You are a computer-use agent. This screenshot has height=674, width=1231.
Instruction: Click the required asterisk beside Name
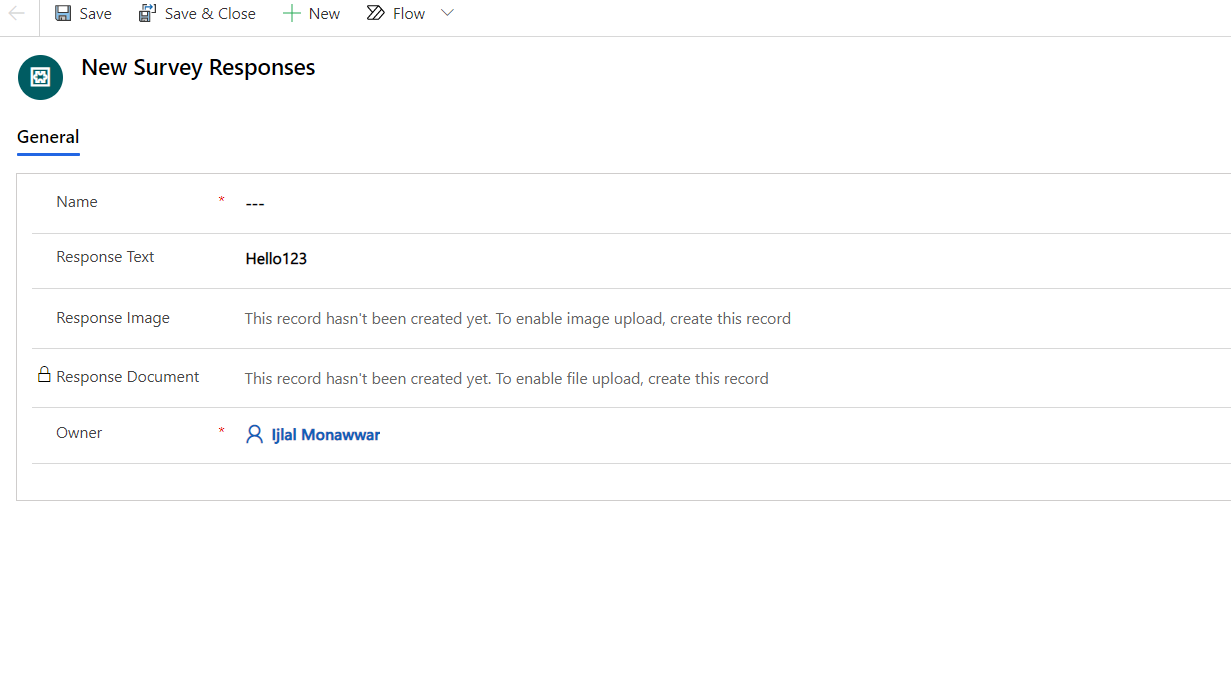pos(221,200)
